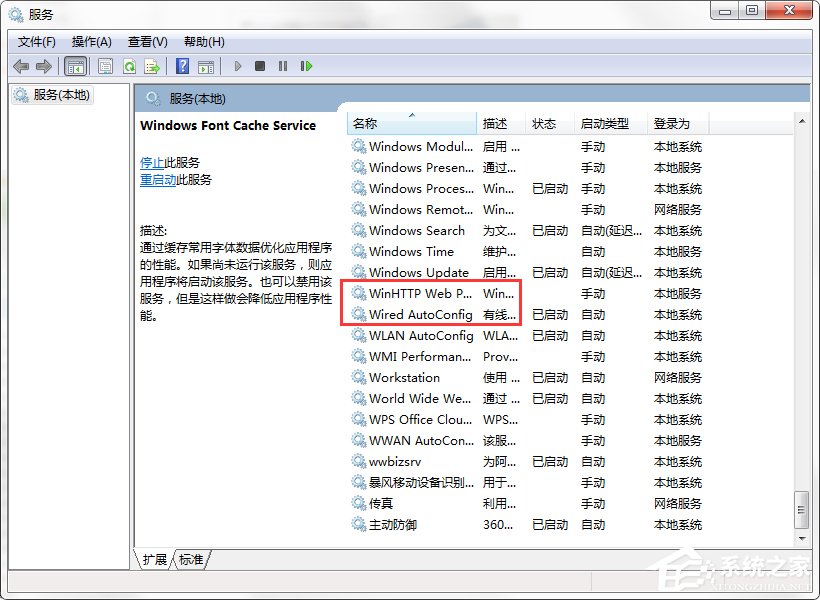Stop the service with the stop icon
This screenshot has height=600, width=820.
[260, 66]
